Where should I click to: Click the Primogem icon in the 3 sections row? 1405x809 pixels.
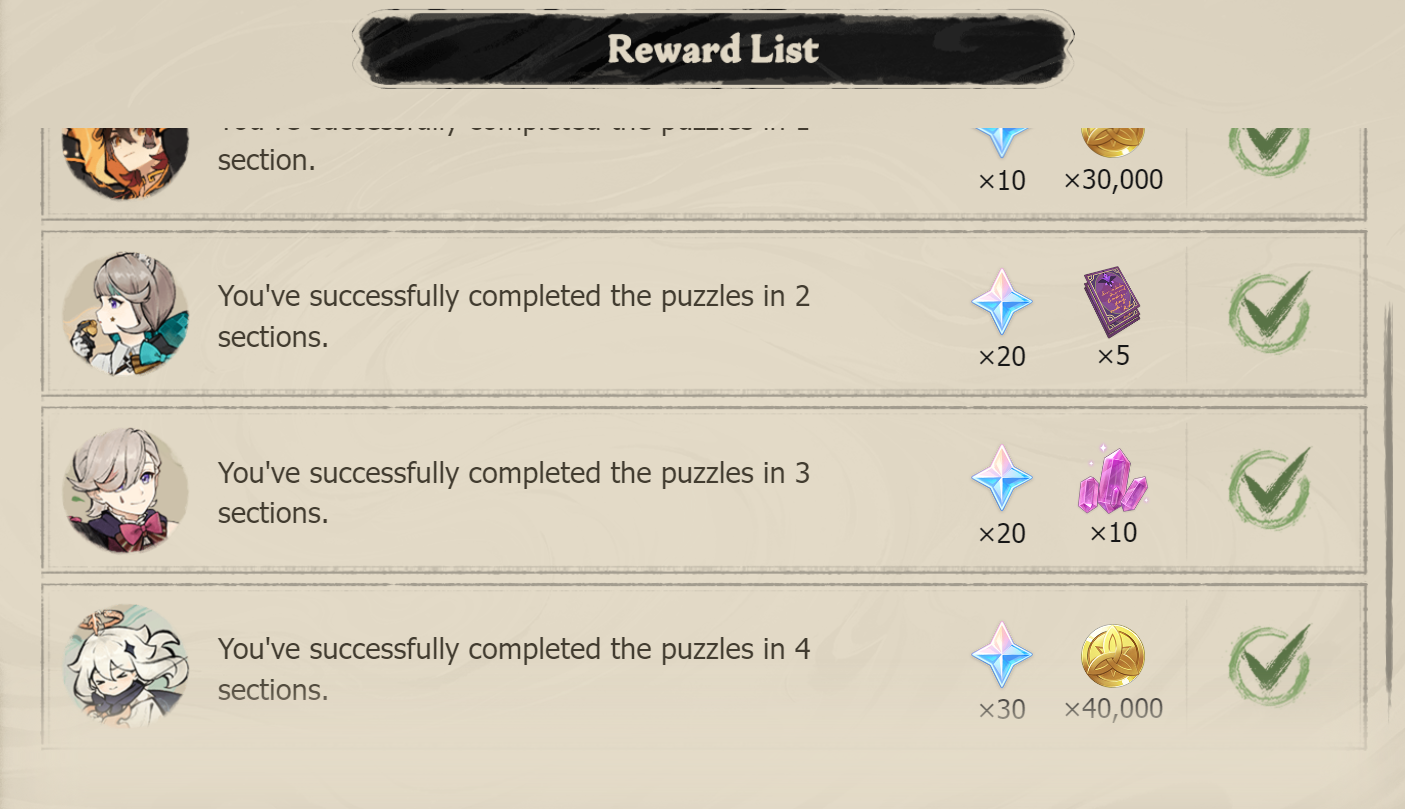pos(1001,478)
